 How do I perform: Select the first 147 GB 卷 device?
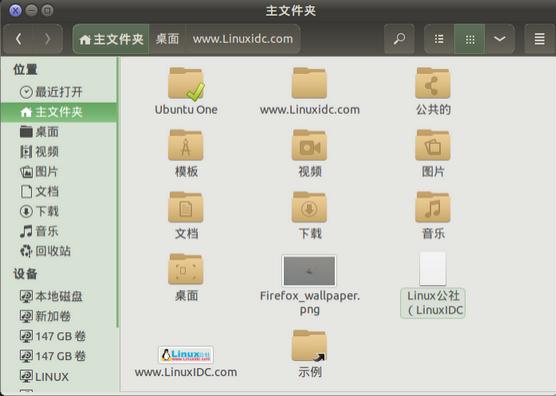point(59,336)
